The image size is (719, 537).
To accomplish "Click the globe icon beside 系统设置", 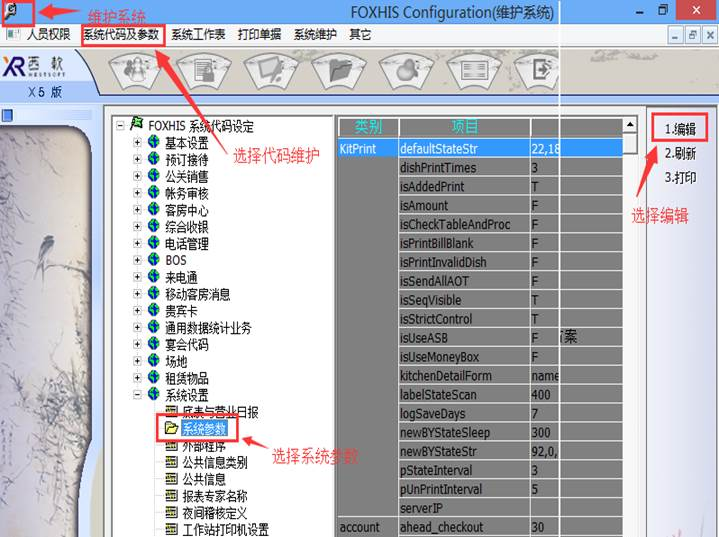I will pos(154,394).
